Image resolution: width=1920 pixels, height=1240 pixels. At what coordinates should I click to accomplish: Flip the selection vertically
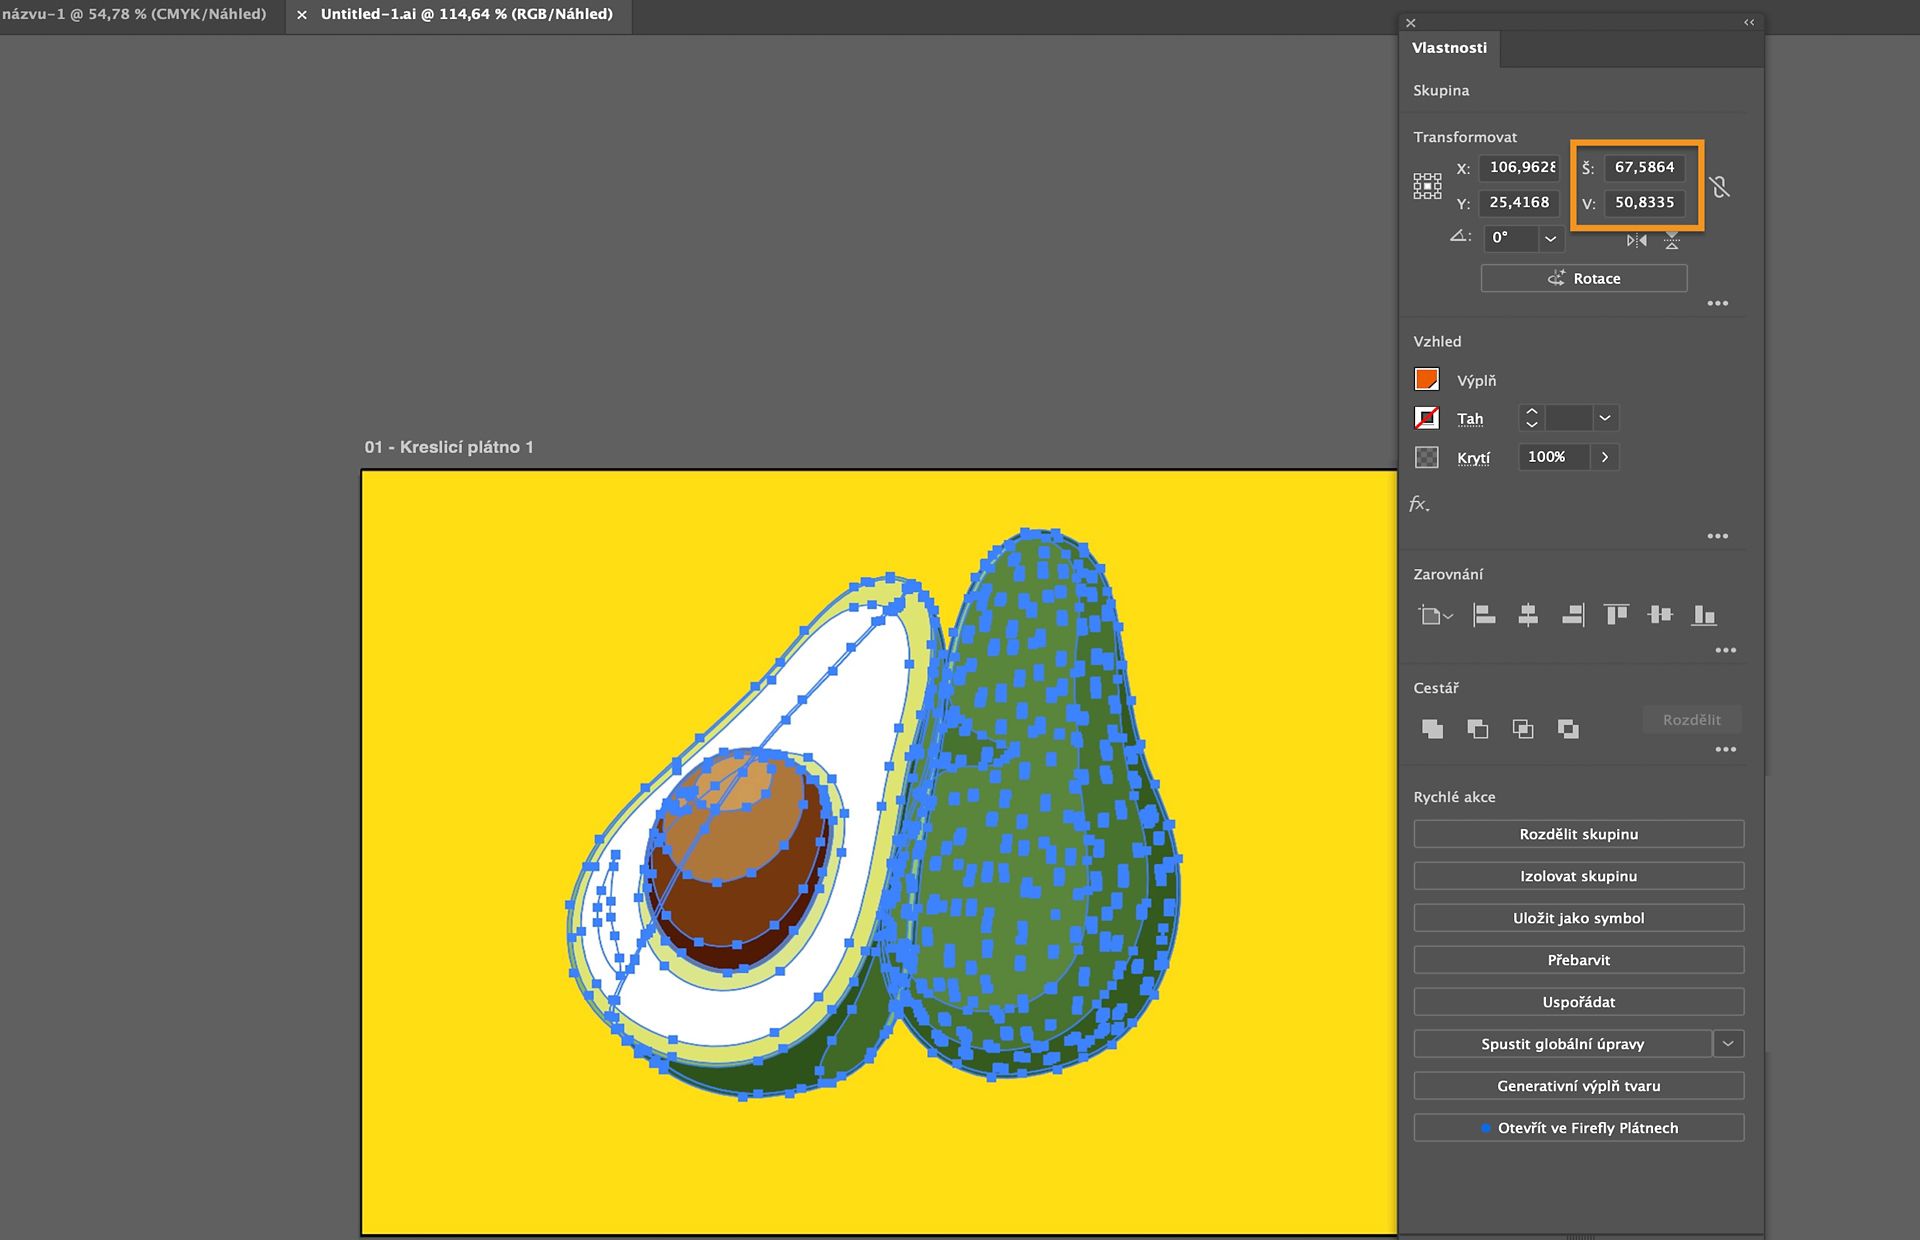(x=1672, y=240)
